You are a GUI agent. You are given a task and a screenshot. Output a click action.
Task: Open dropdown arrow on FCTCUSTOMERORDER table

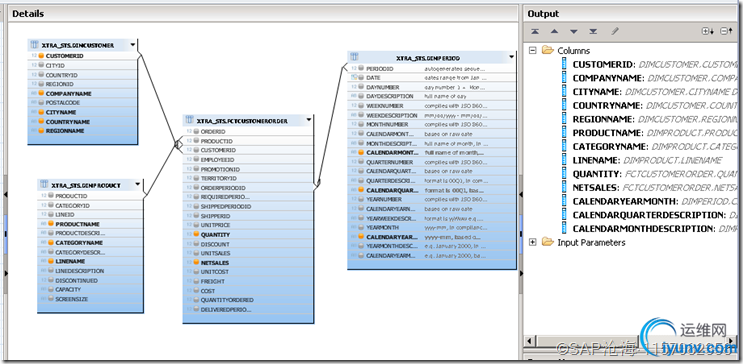pos(308,120)
